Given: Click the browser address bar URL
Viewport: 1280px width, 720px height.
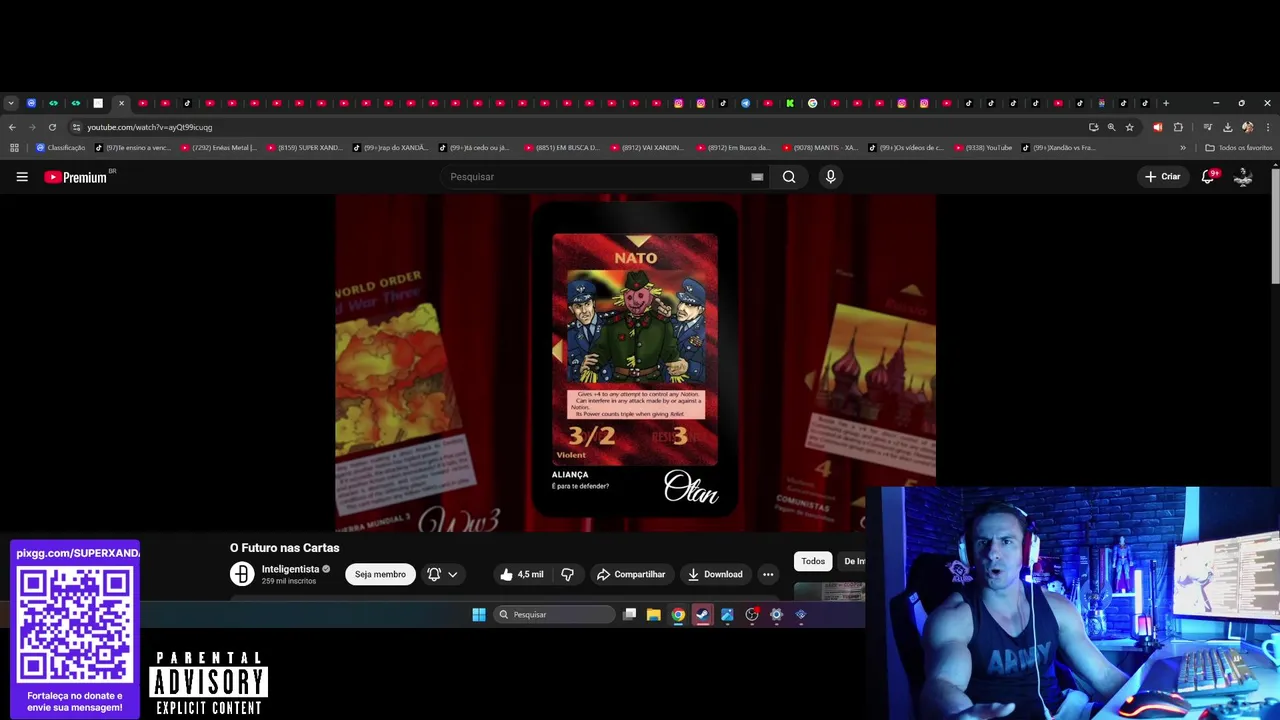Looking at the screenshot, I should (x=149, y=127).
